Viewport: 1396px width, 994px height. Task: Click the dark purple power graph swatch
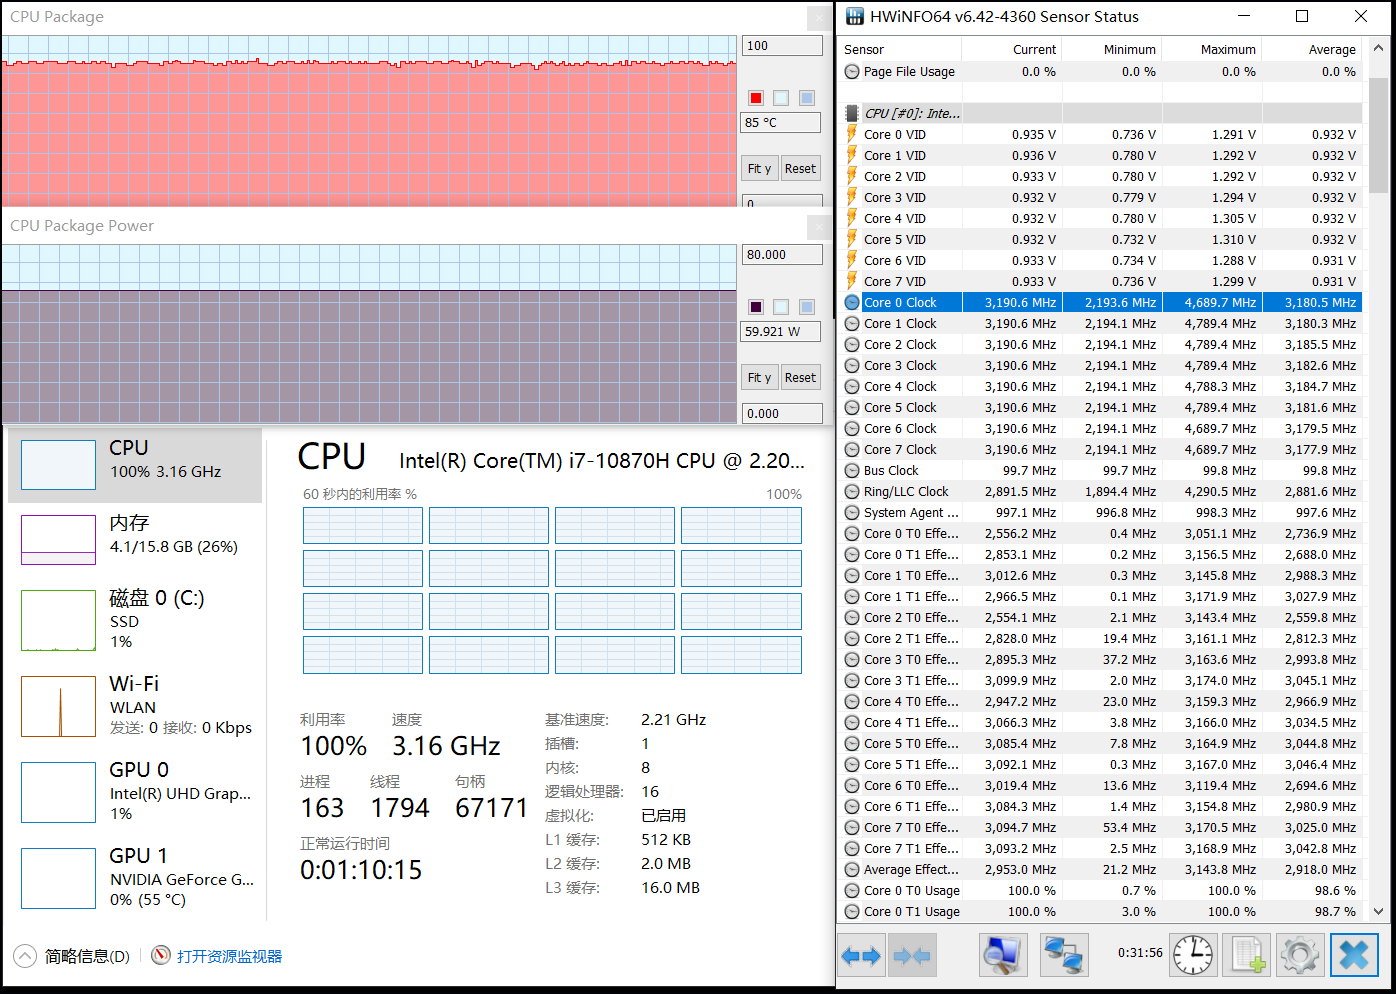[x=756, y=307]
